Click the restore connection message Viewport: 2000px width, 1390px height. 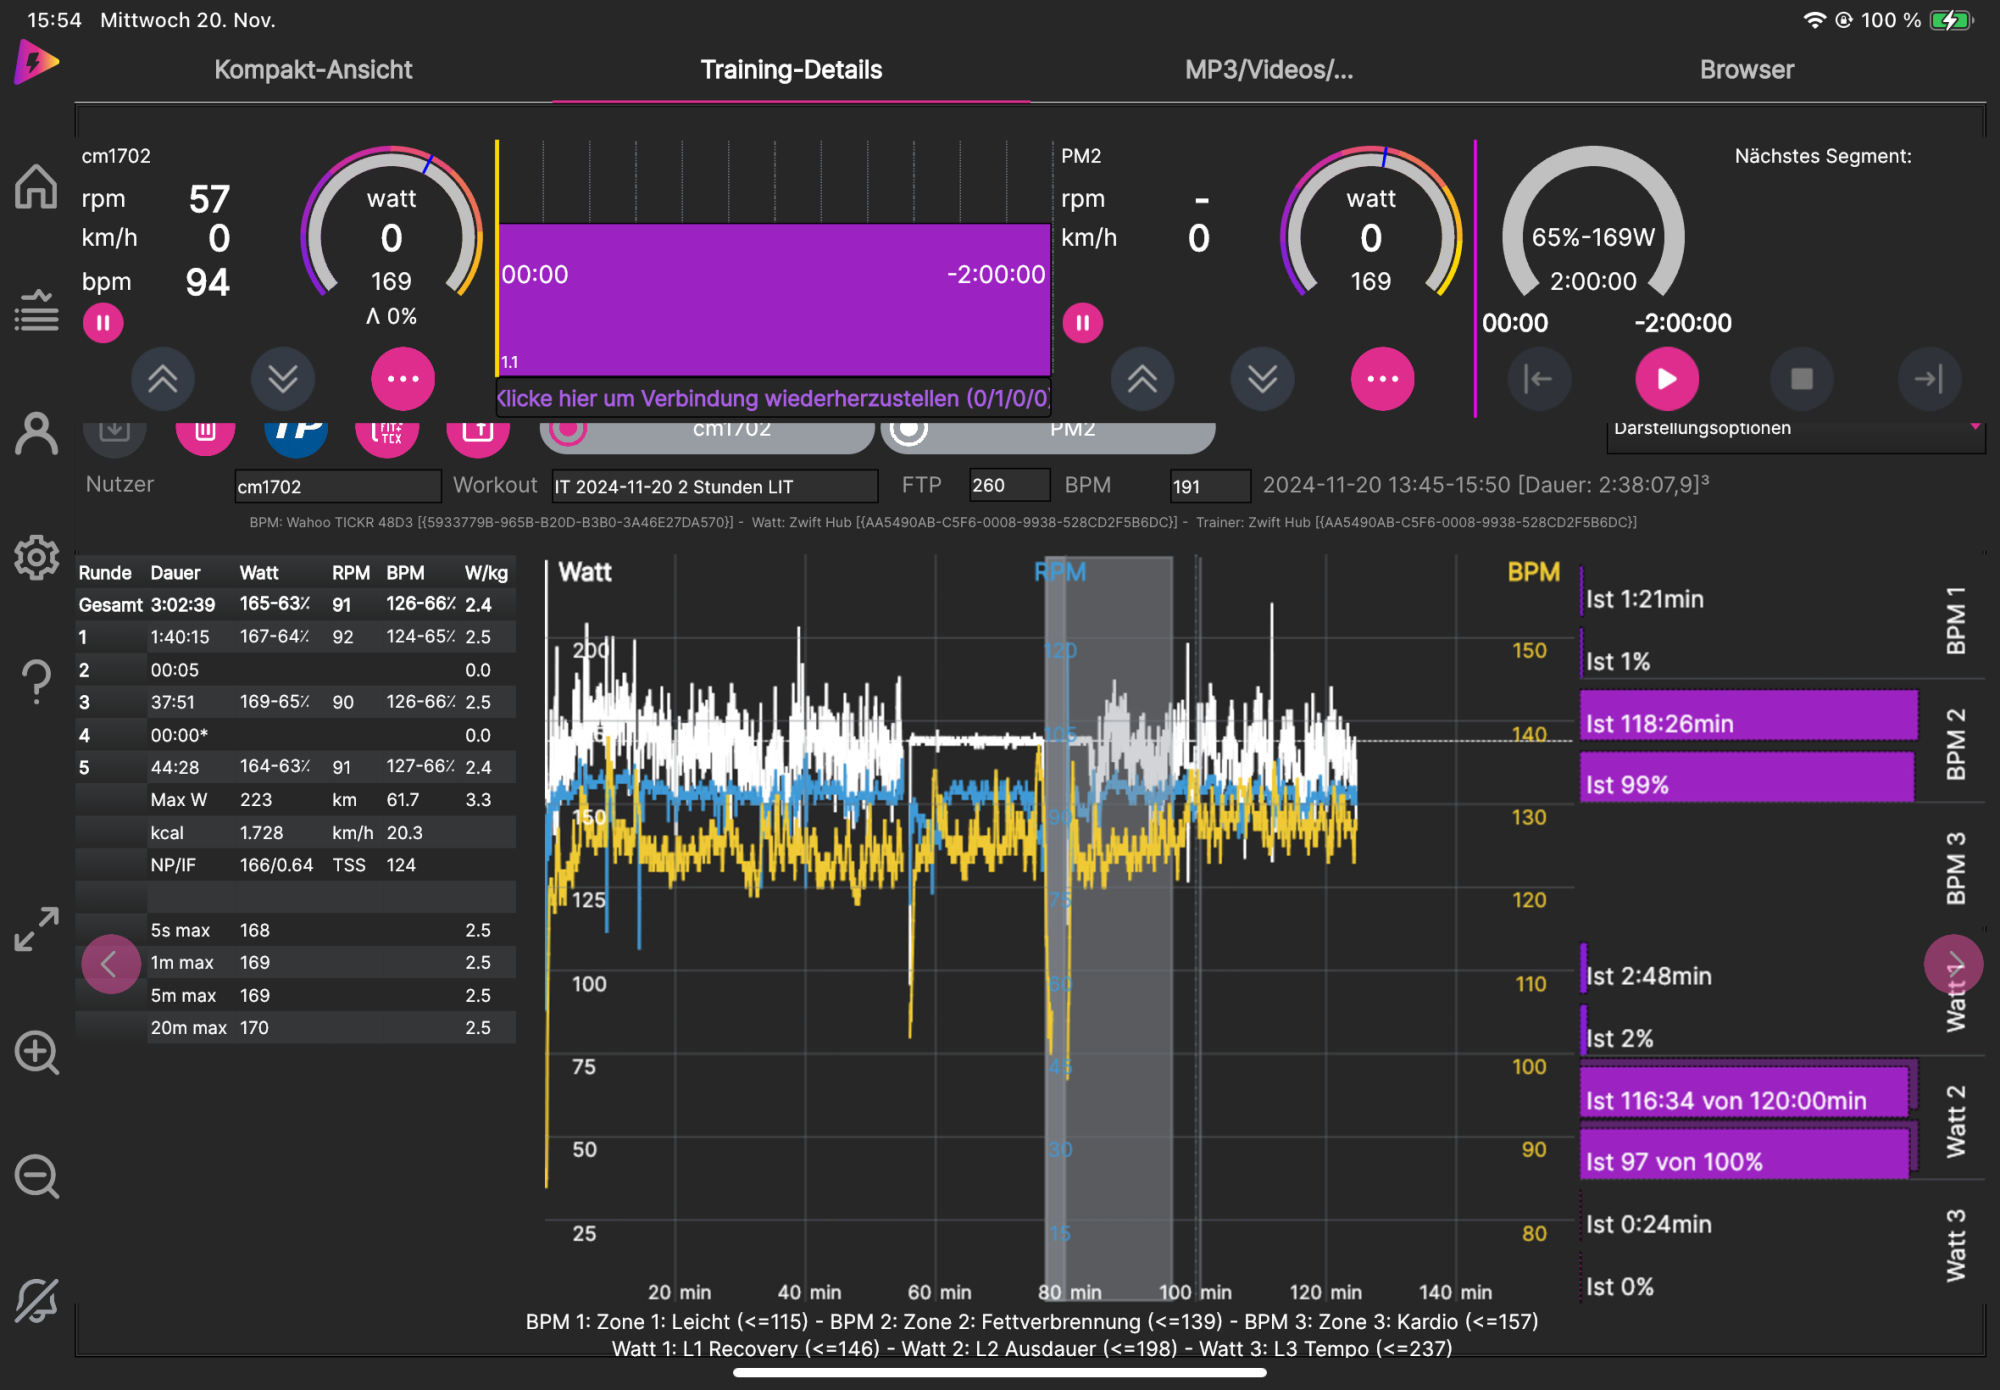(x=773, y=398)
